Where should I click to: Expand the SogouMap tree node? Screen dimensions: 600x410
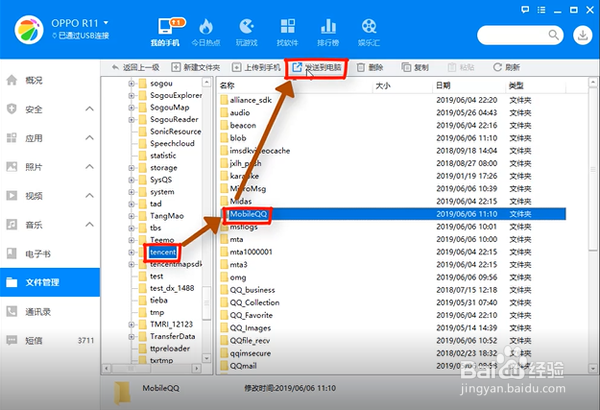(x=131, y=108)
